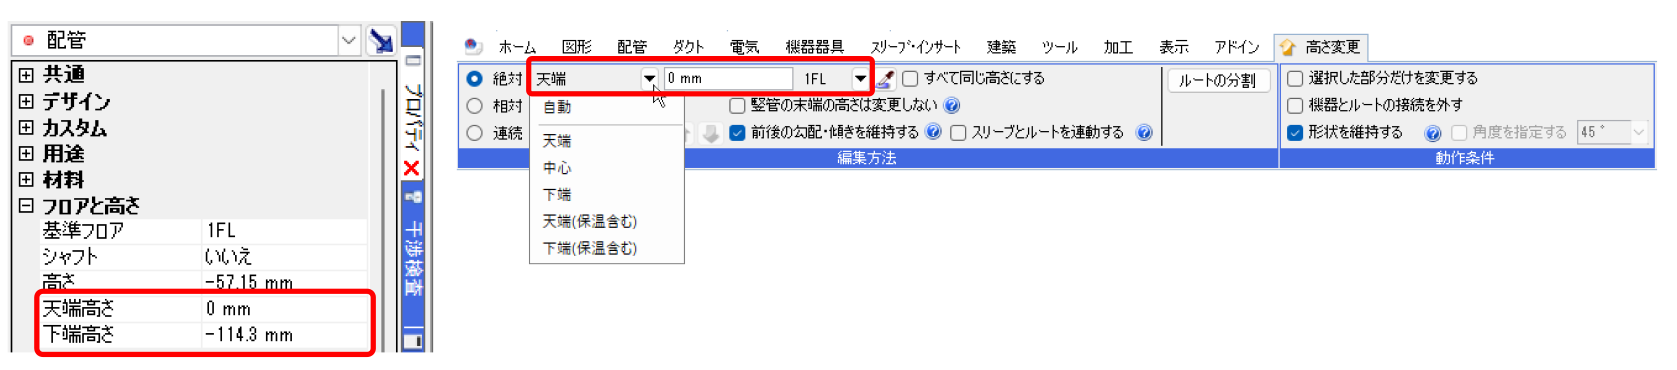Open the 機器器具 ribbon tab
Viewport: 1677px width, 370px height.
click(x=814, y=47)
